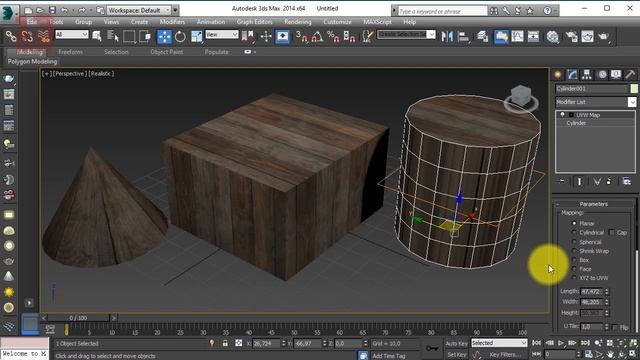Image resolution: width=640 pixels, height=360 pixels.
Task: Toggle Angle Snap tool
Action: pyautogui.click(x=317, y=37)
